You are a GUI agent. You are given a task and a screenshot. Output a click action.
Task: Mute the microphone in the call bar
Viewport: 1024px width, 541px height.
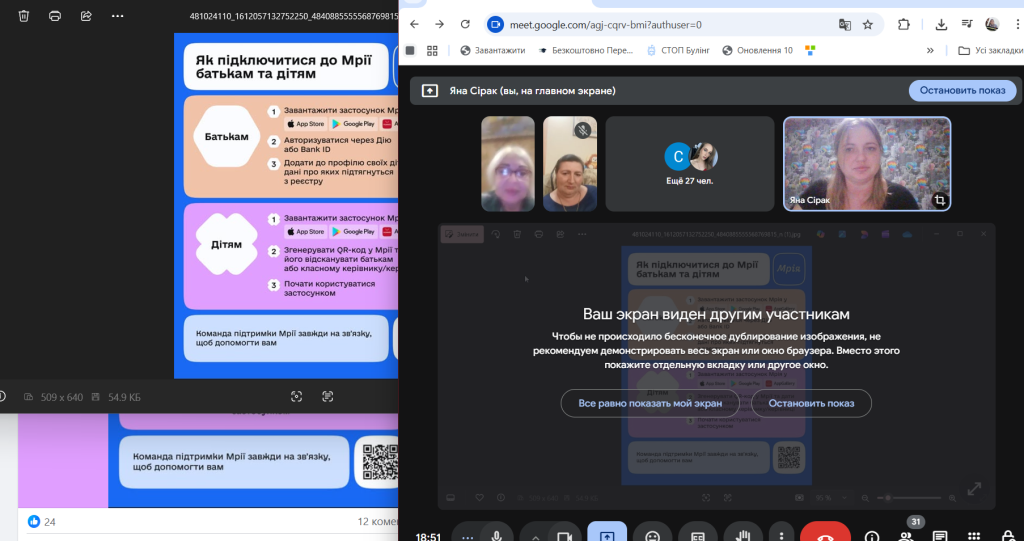pos(496,535)
